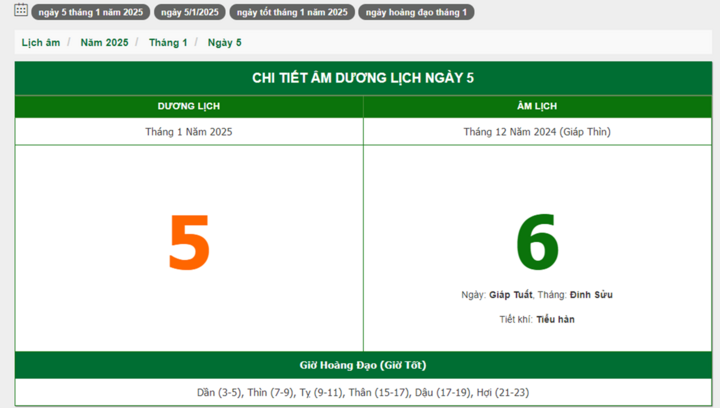Click 'Tháng 12 Năm 2024 (Giáp Thìn)' lunar label

tap(538, 131)
